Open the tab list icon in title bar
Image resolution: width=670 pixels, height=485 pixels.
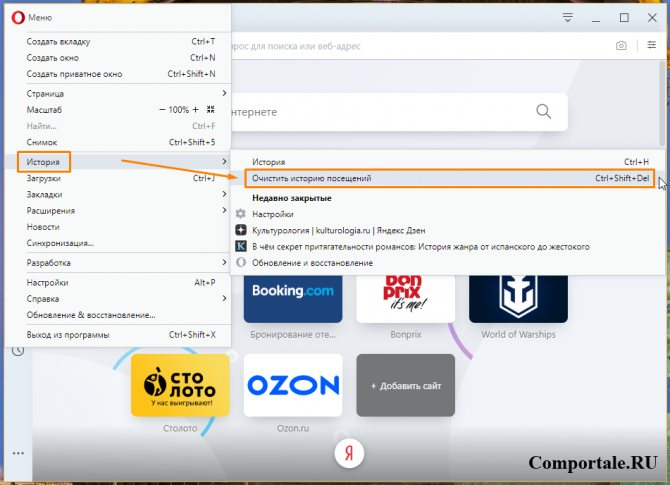(x=567, y=18)
